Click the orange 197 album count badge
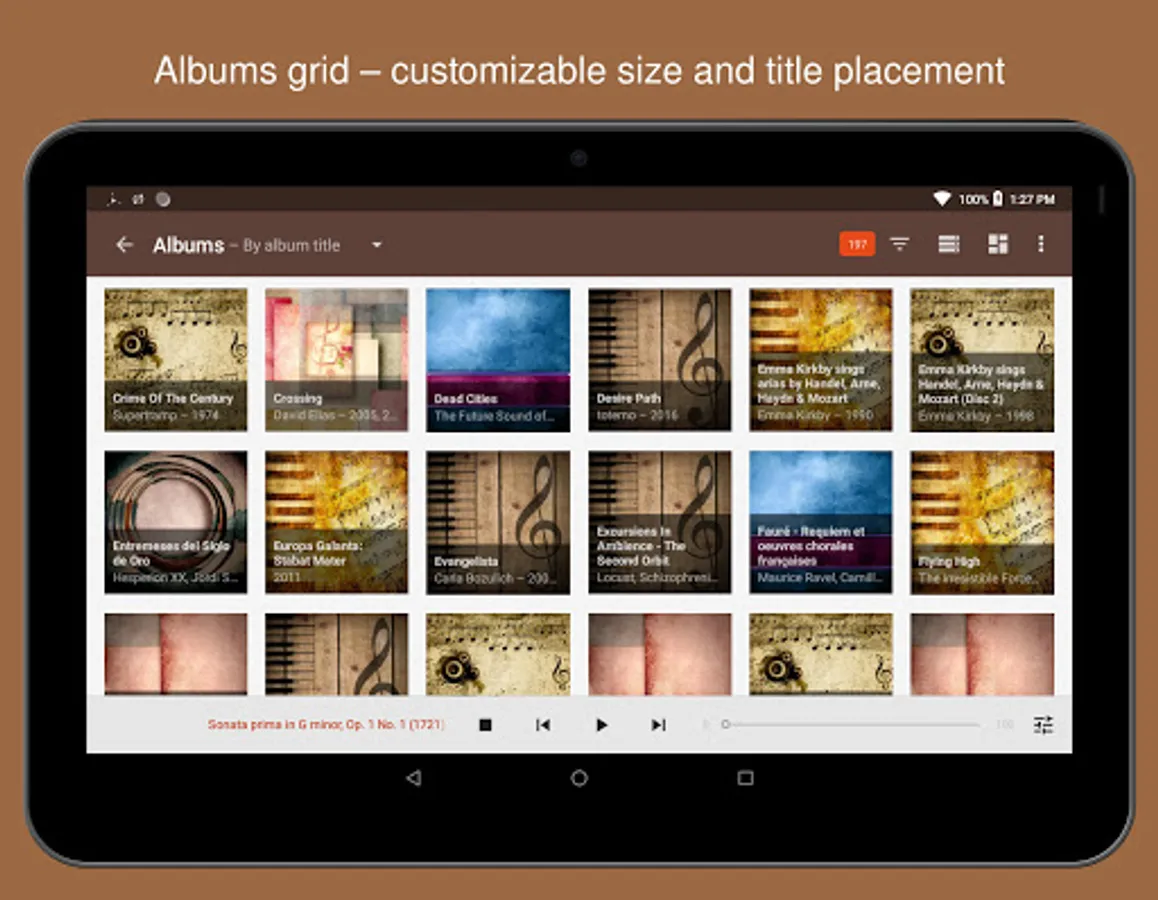1158x900 pixels. click(x=857, y=244)
